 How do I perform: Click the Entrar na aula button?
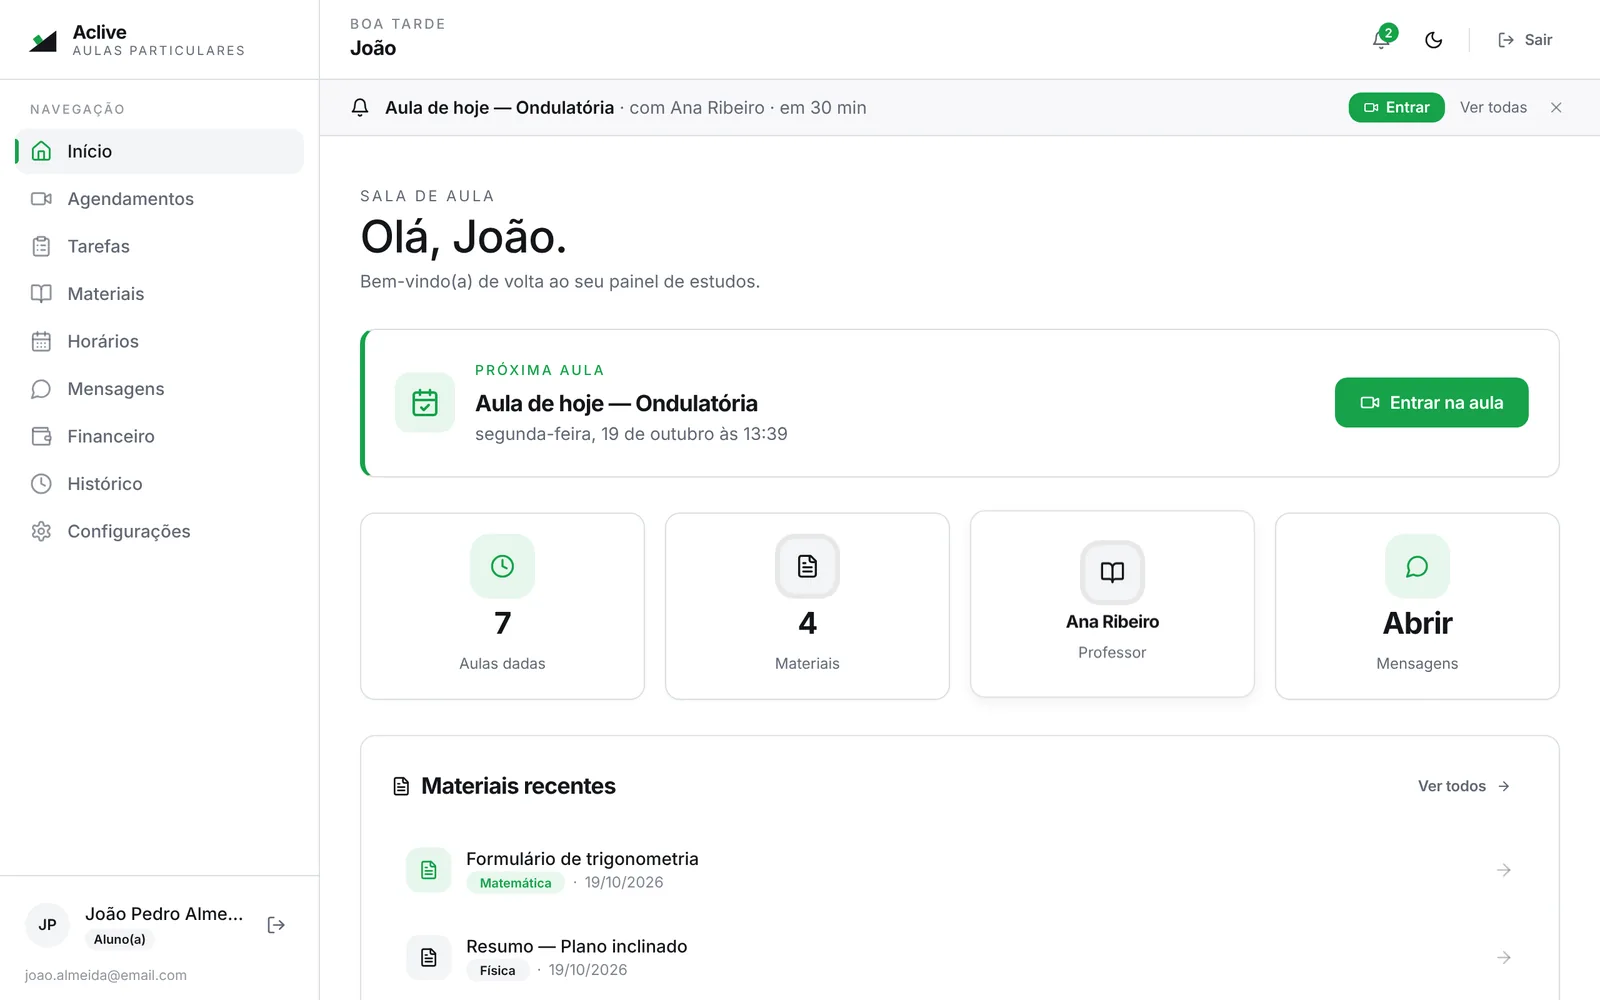1431,402
